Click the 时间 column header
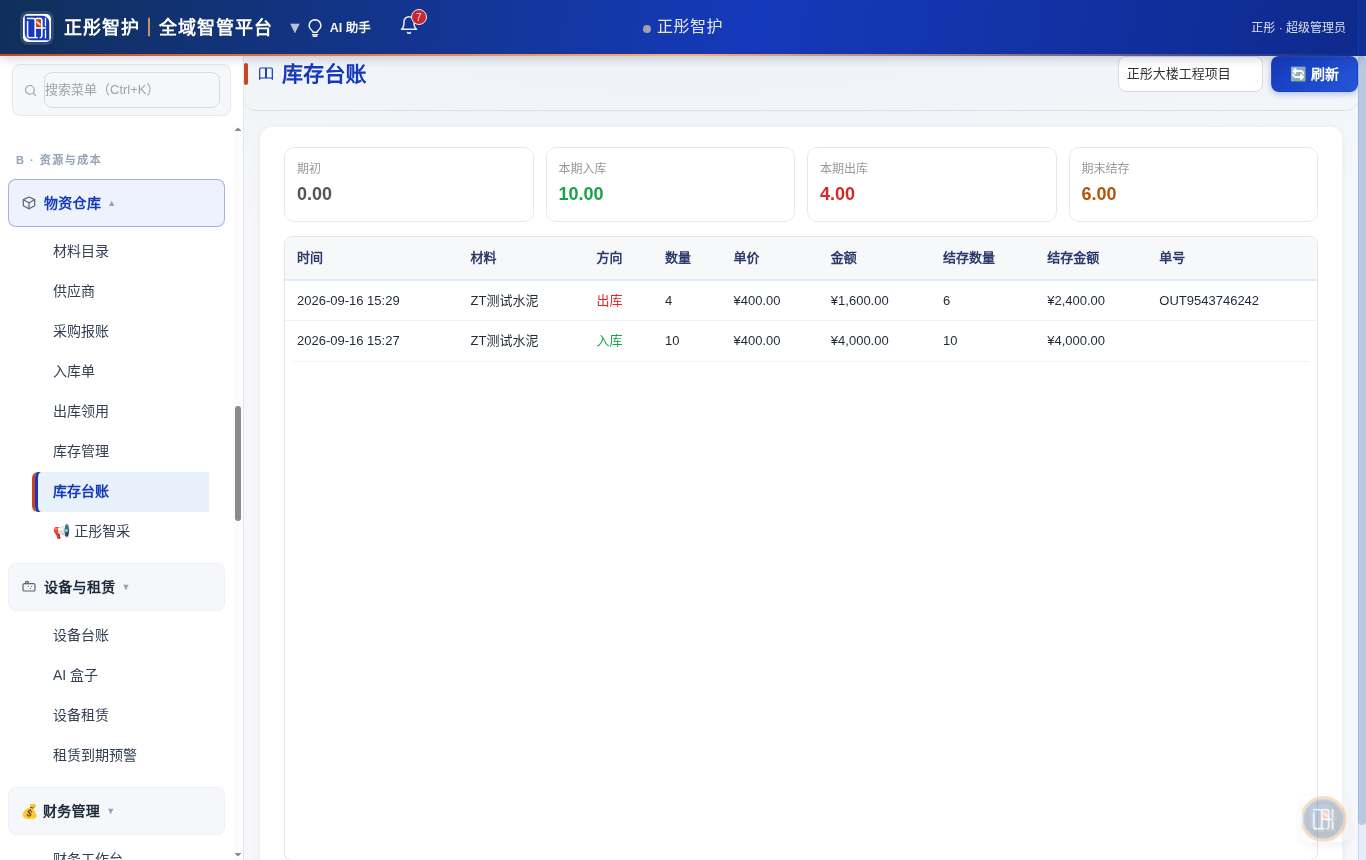1366x860 pixels. pyautogui.click(x=310, y=258)
